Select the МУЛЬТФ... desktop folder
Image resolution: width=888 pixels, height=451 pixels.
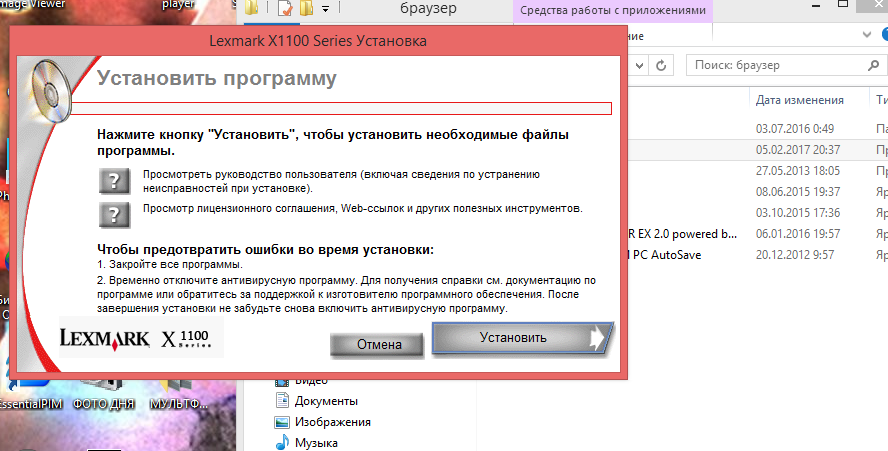tap(178, 394)
